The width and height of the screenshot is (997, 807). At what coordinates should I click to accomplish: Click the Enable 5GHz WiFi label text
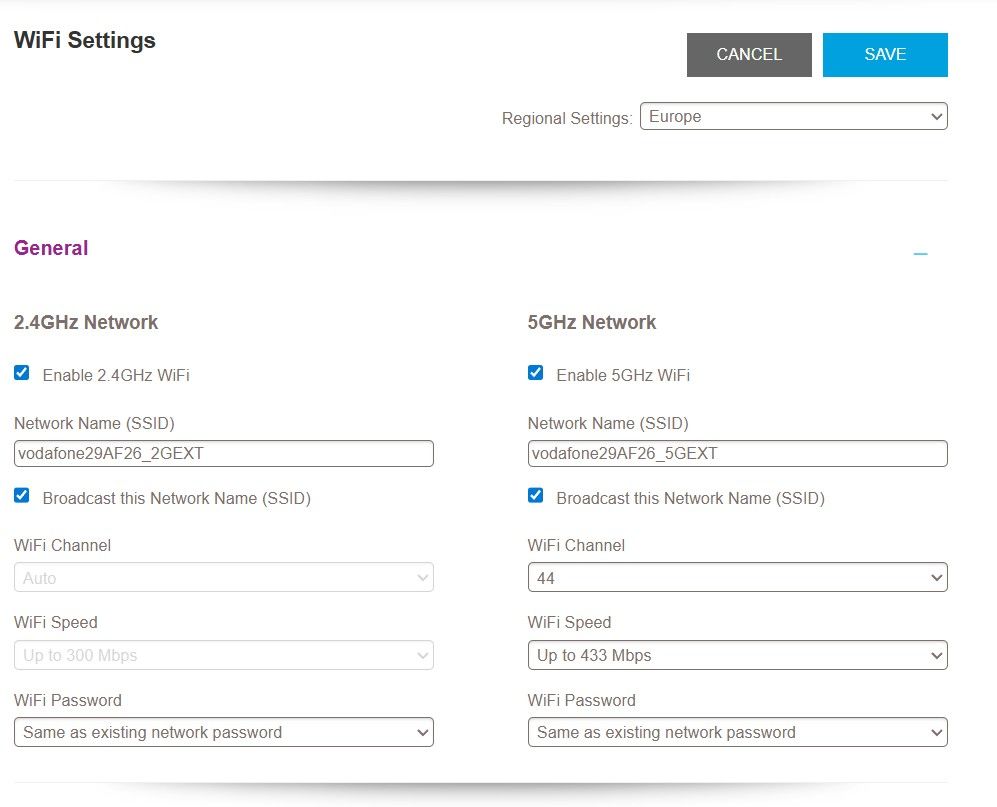point(623,375)
